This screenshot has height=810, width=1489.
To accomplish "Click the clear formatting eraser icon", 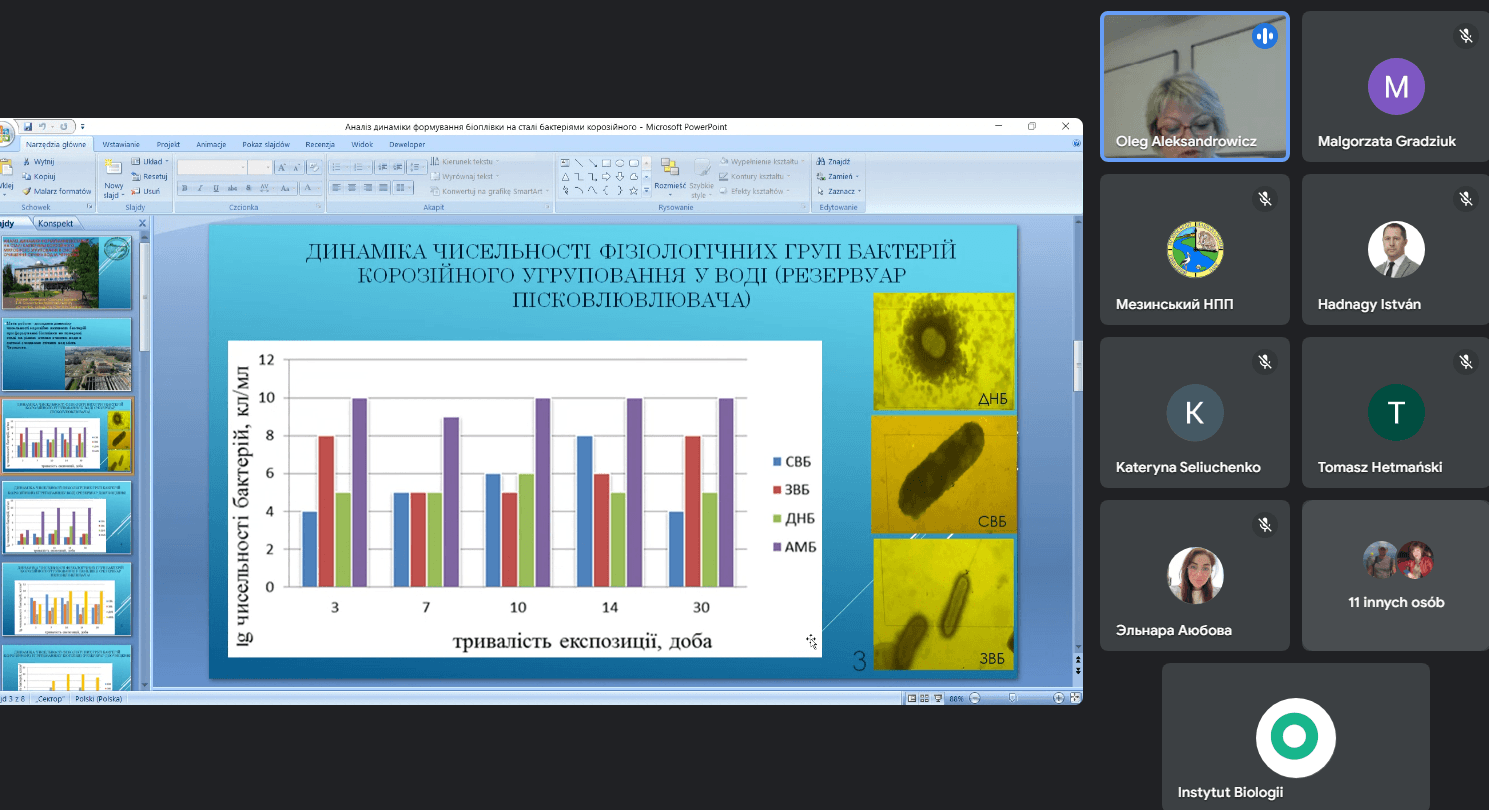I will 314,167.
